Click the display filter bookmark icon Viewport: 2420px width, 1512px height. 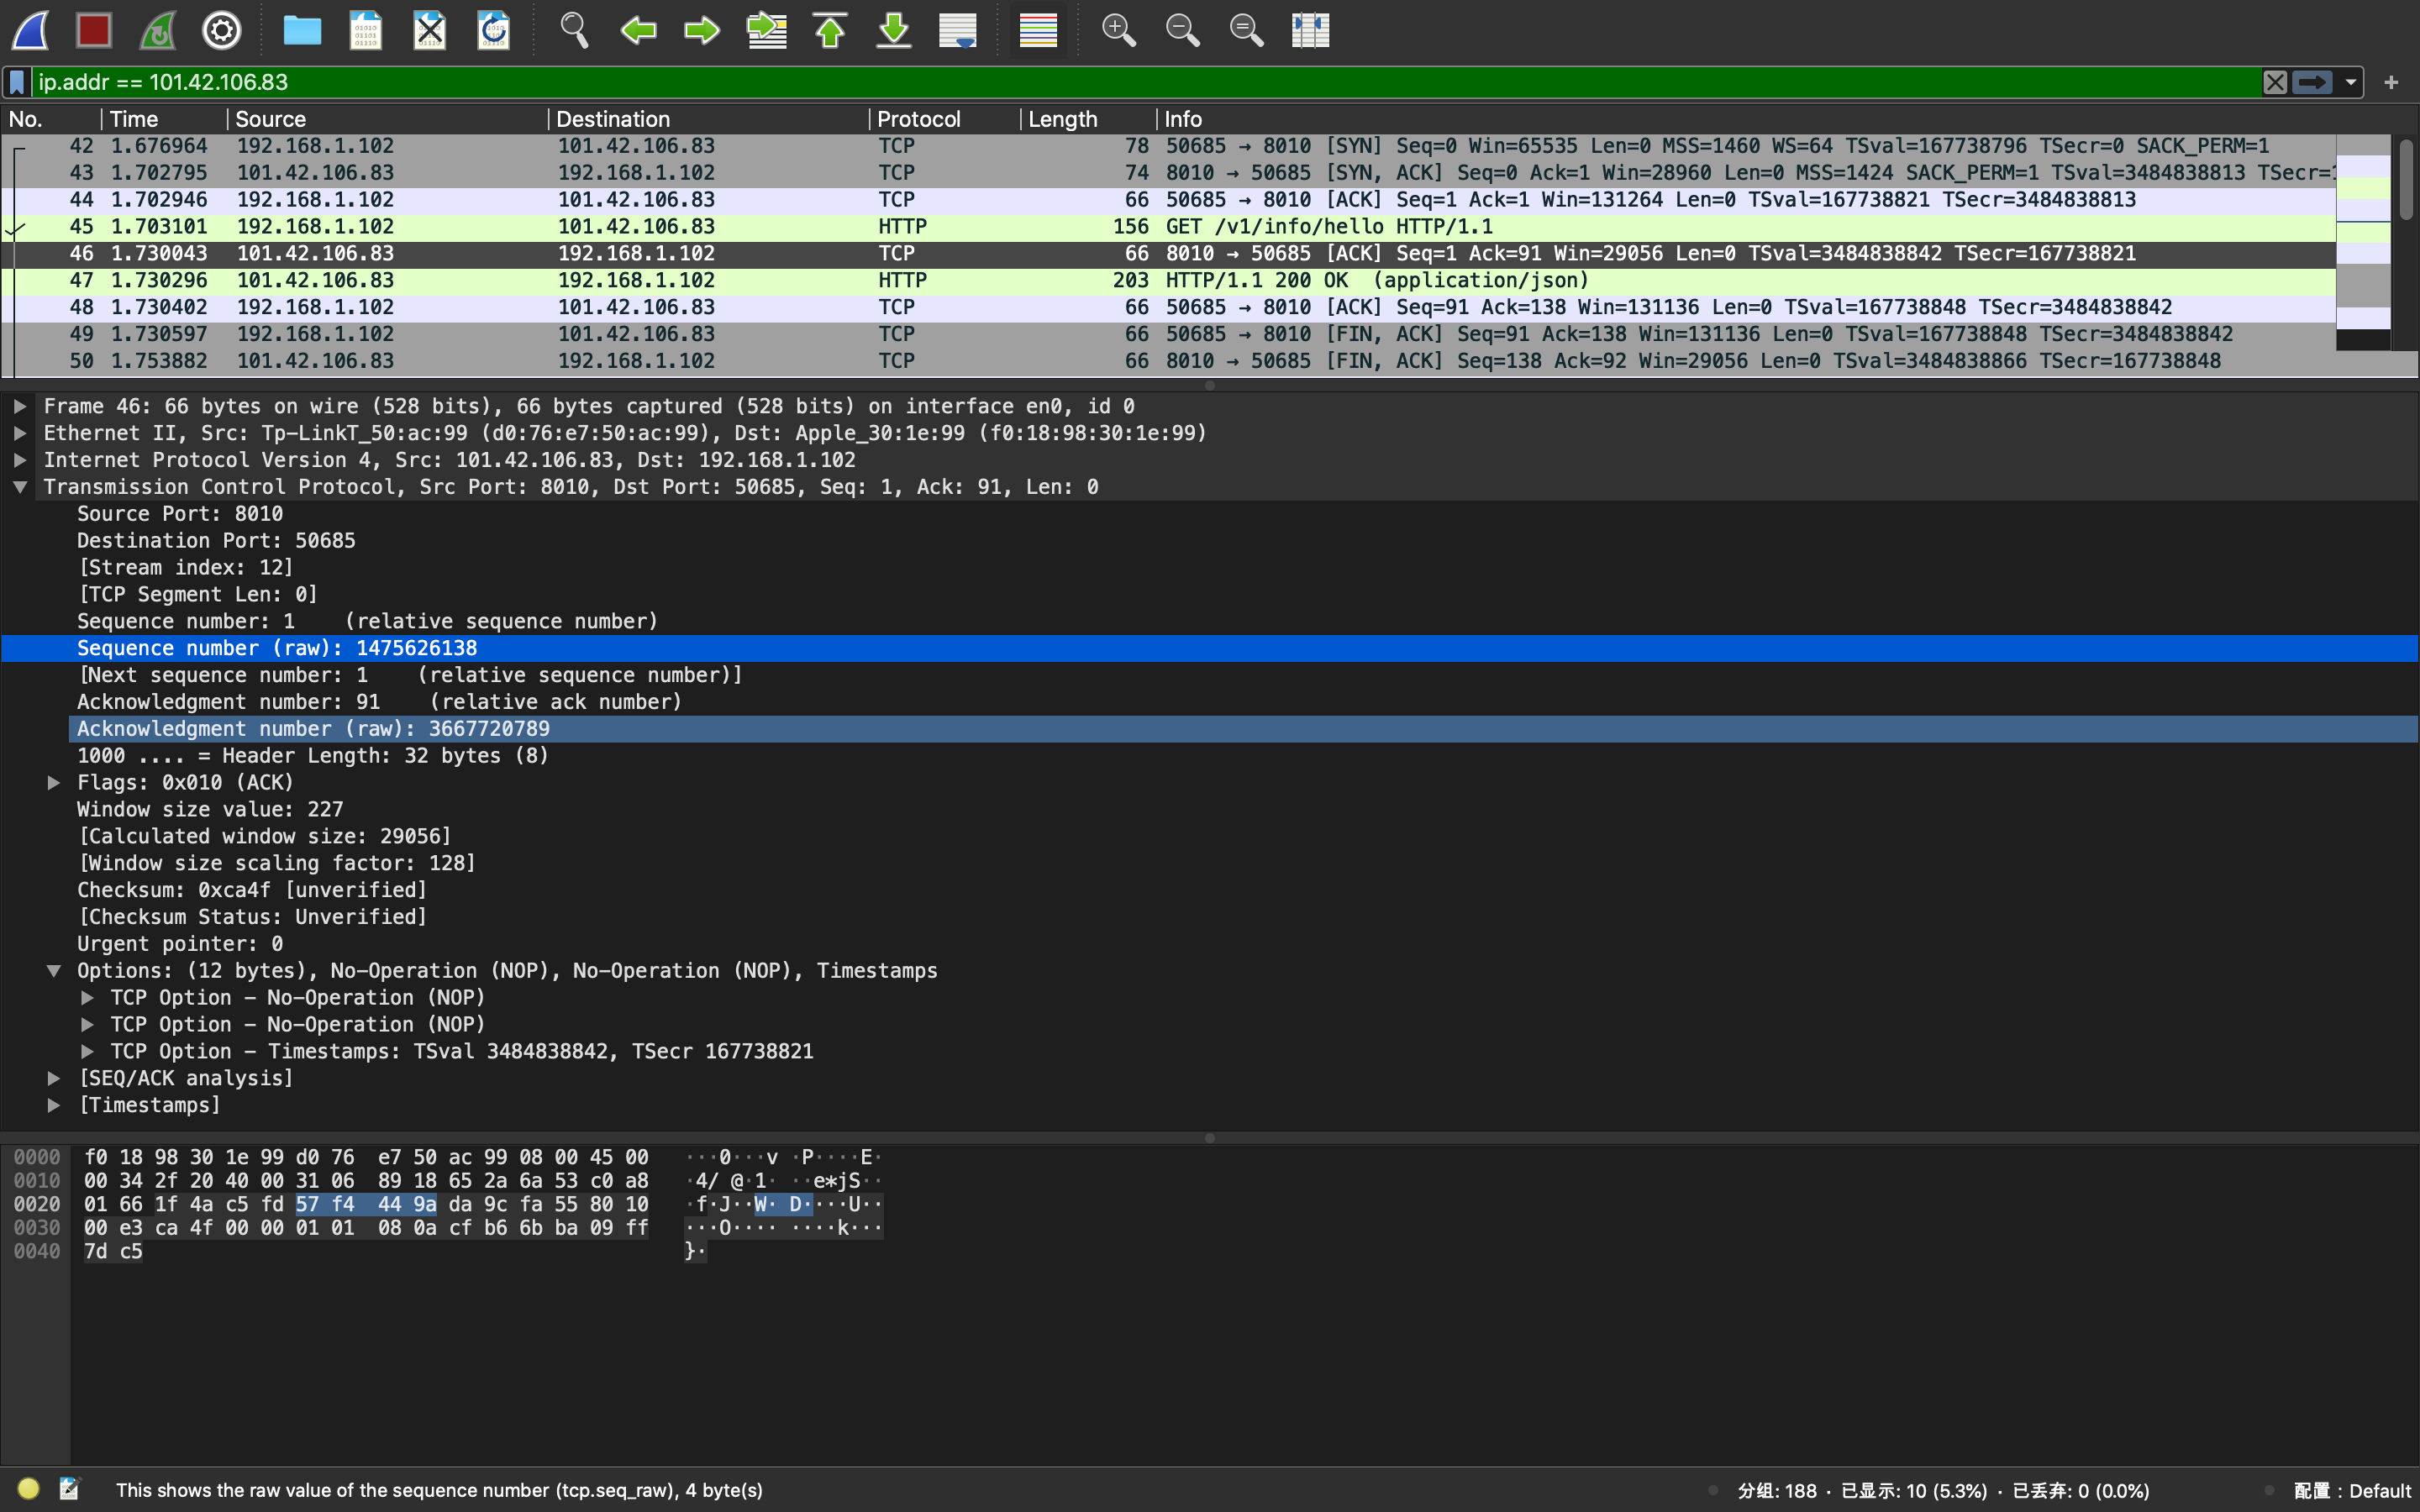pyautogui.click(x=17, y=82)
